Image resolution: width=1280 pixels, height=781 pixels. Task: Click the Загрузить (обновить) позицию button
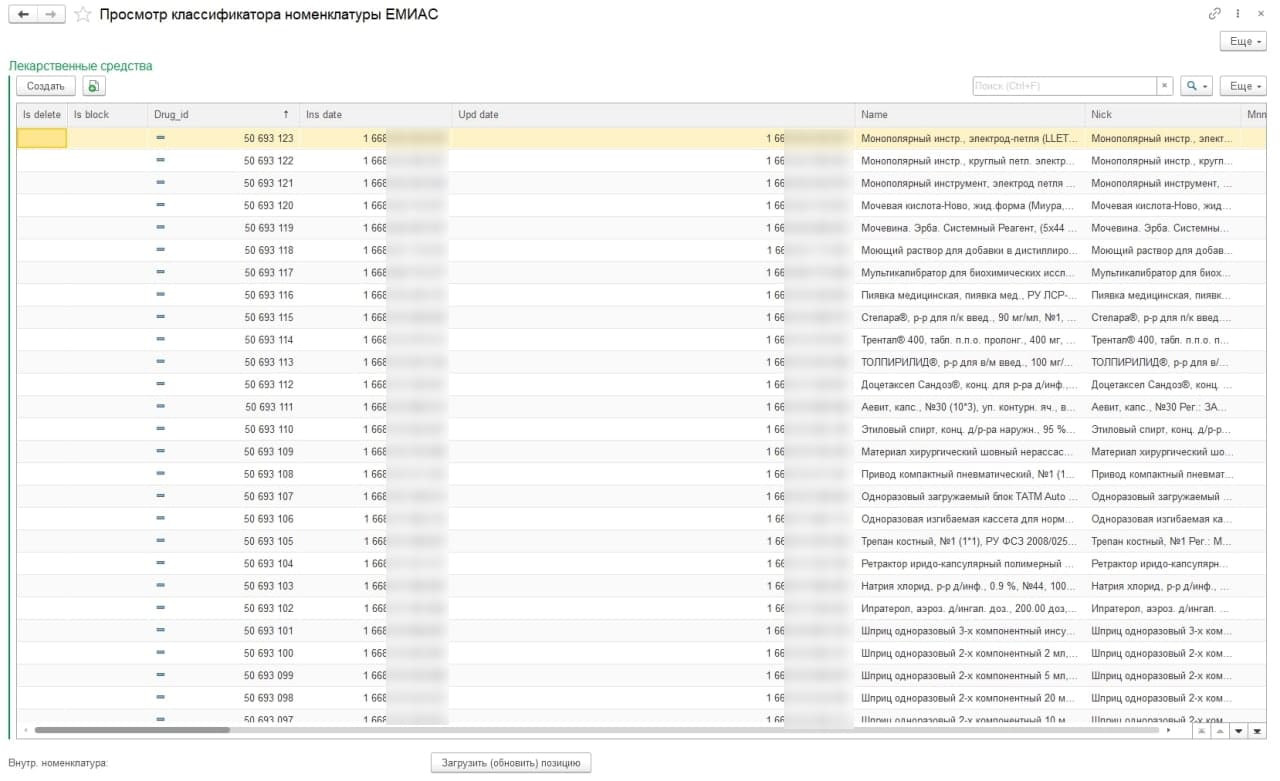point(511,763)
